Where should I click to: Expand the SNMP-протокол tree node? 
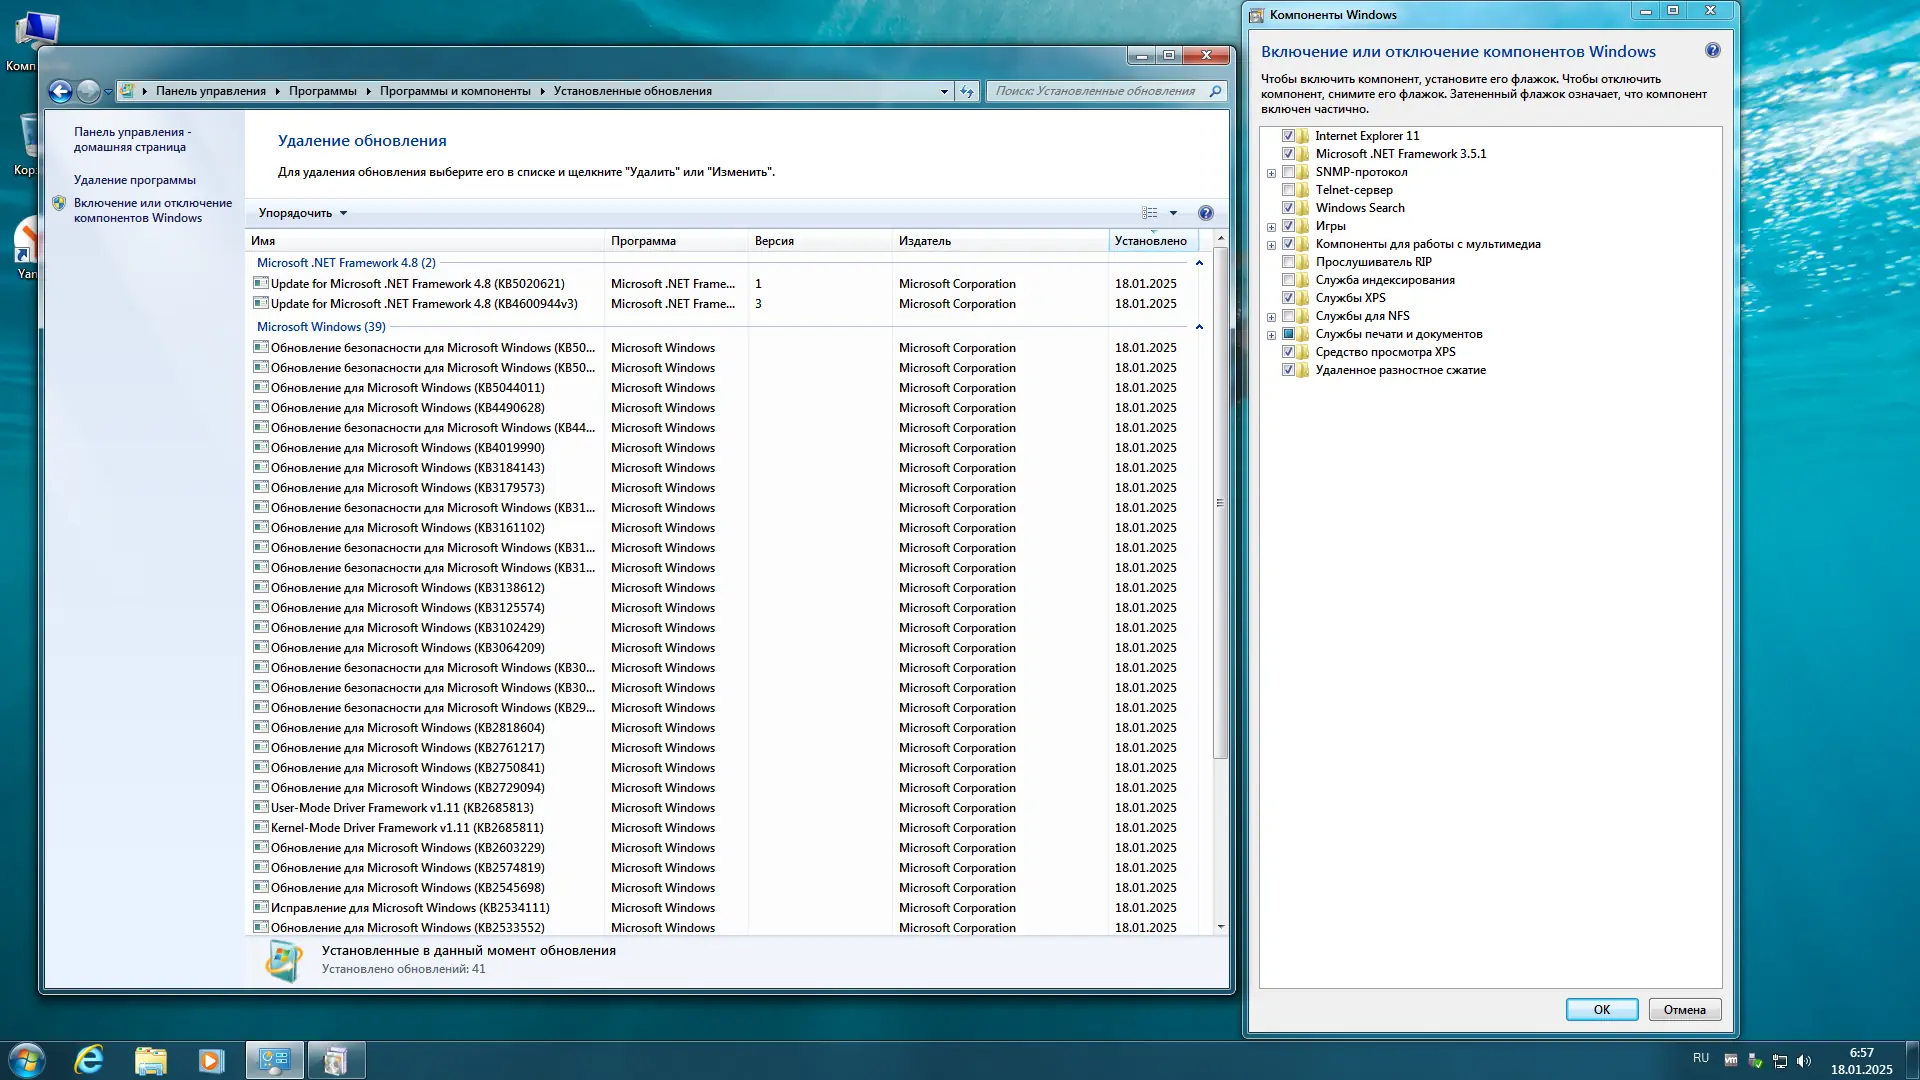[x=1271, y=173]
